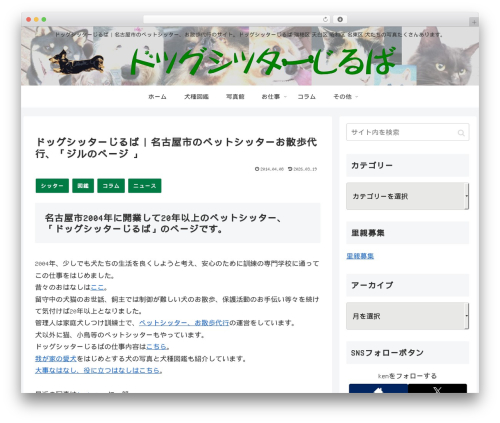Screen dimensions: 500x423
Task: Follow the こちら link for job details
Action: [x=156, y=347]
